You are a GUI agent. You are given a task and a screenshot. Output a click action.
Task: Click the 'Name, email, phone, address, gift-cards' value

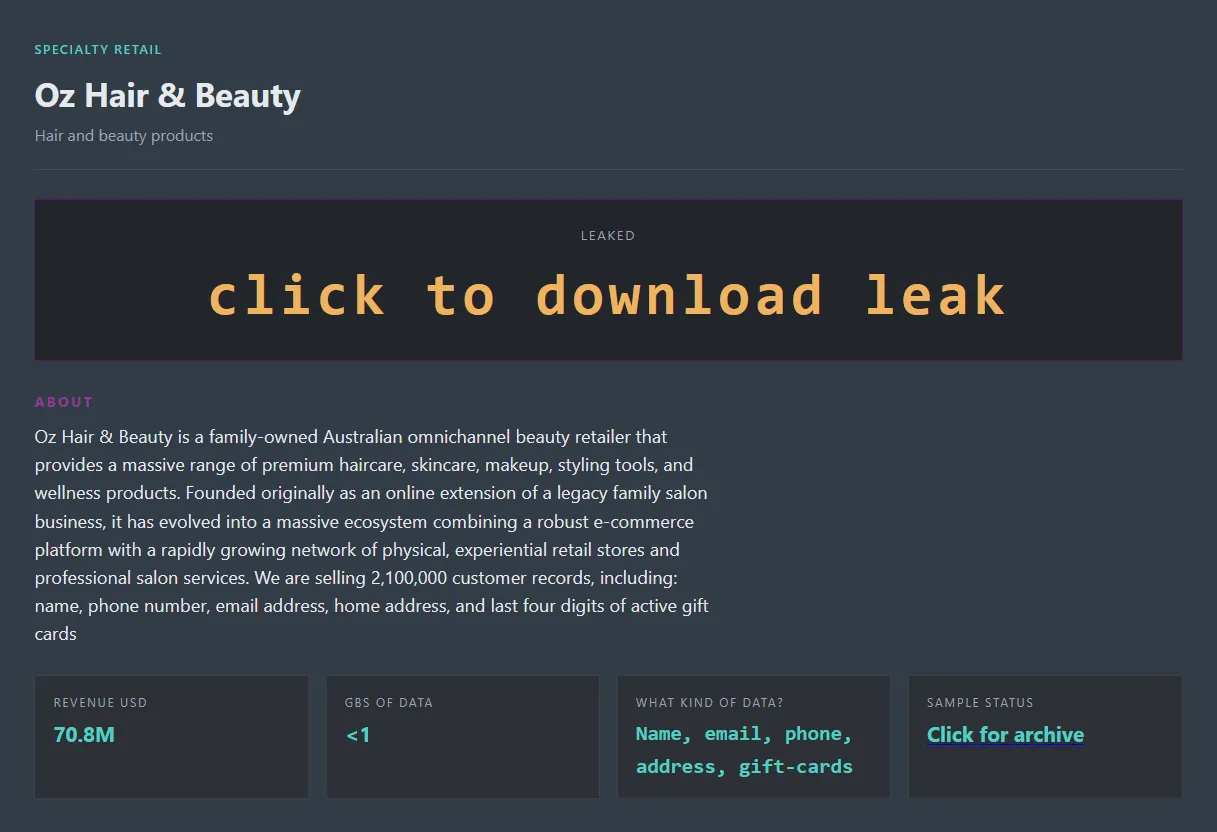click(x=745, y=750)
